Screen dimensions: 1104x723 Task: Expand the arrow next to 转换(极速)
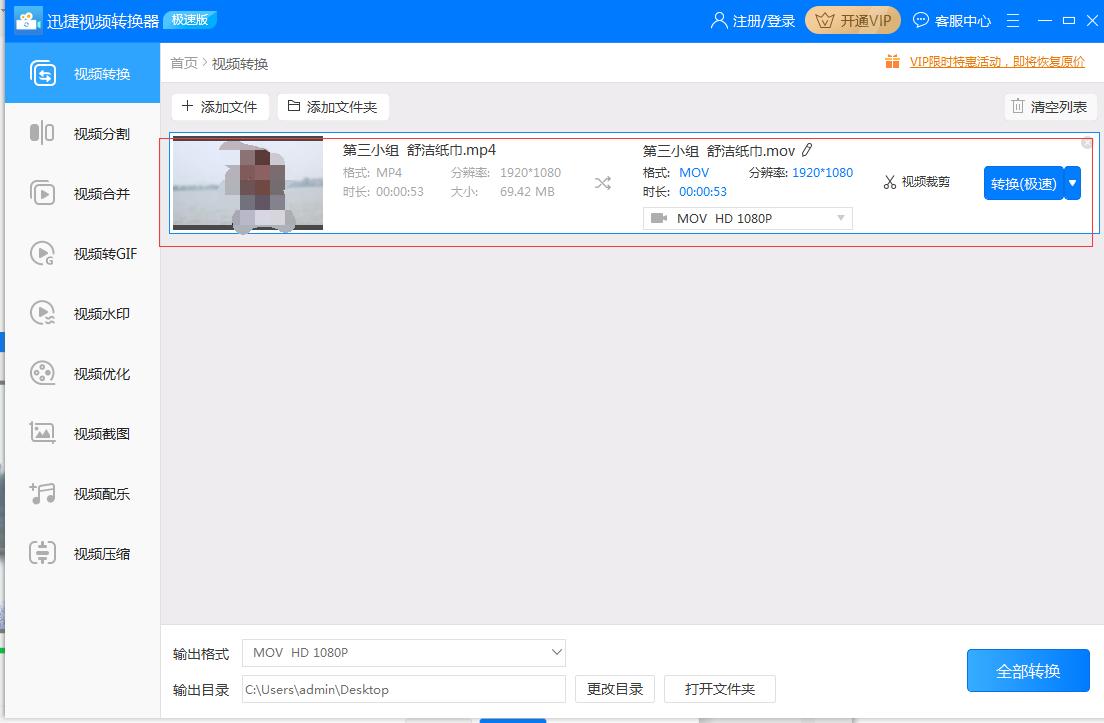click(x=1072, y=183)
